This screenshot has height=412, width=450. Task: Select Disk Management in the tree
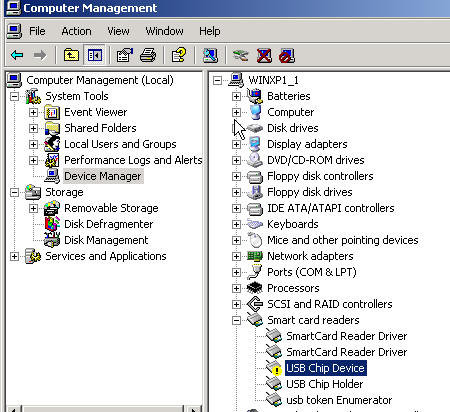[x=106, y=240]
